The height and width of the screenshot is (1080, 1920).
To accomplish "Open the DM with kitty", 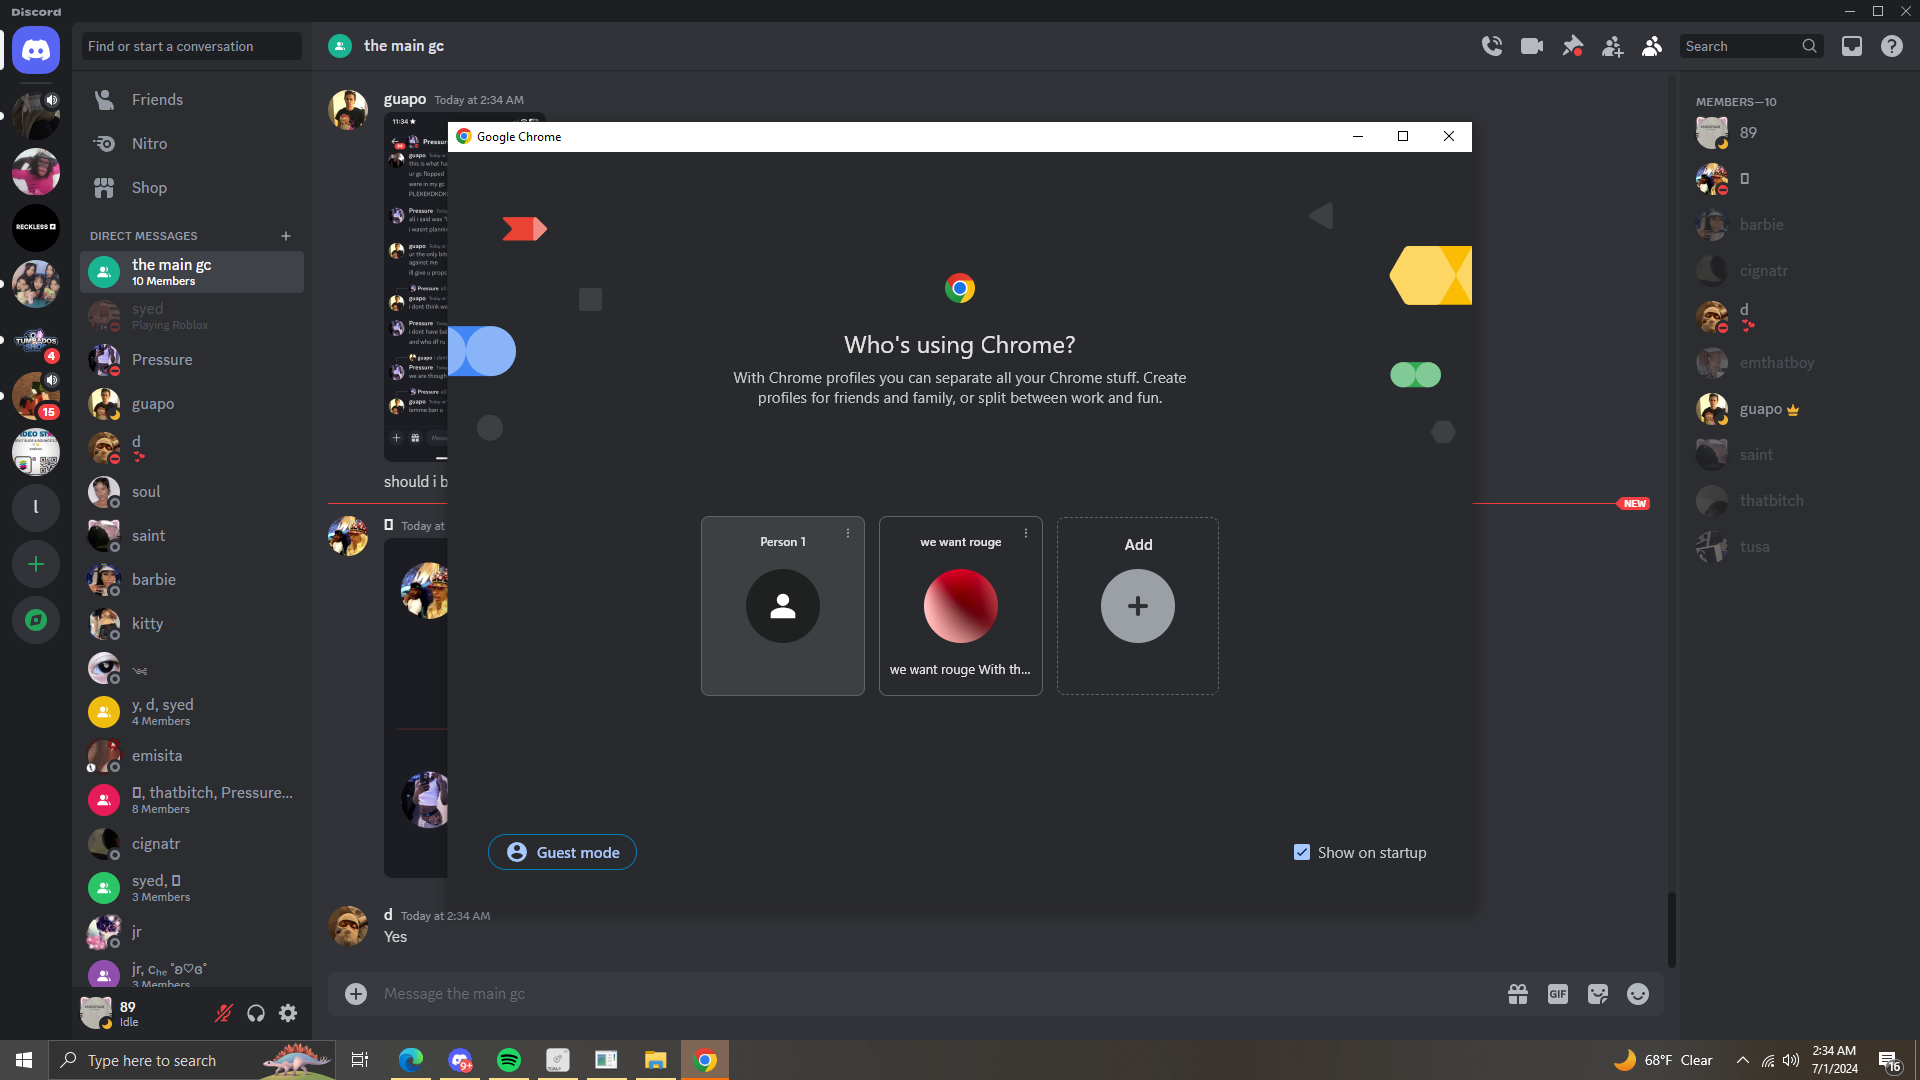I will 192,624.
